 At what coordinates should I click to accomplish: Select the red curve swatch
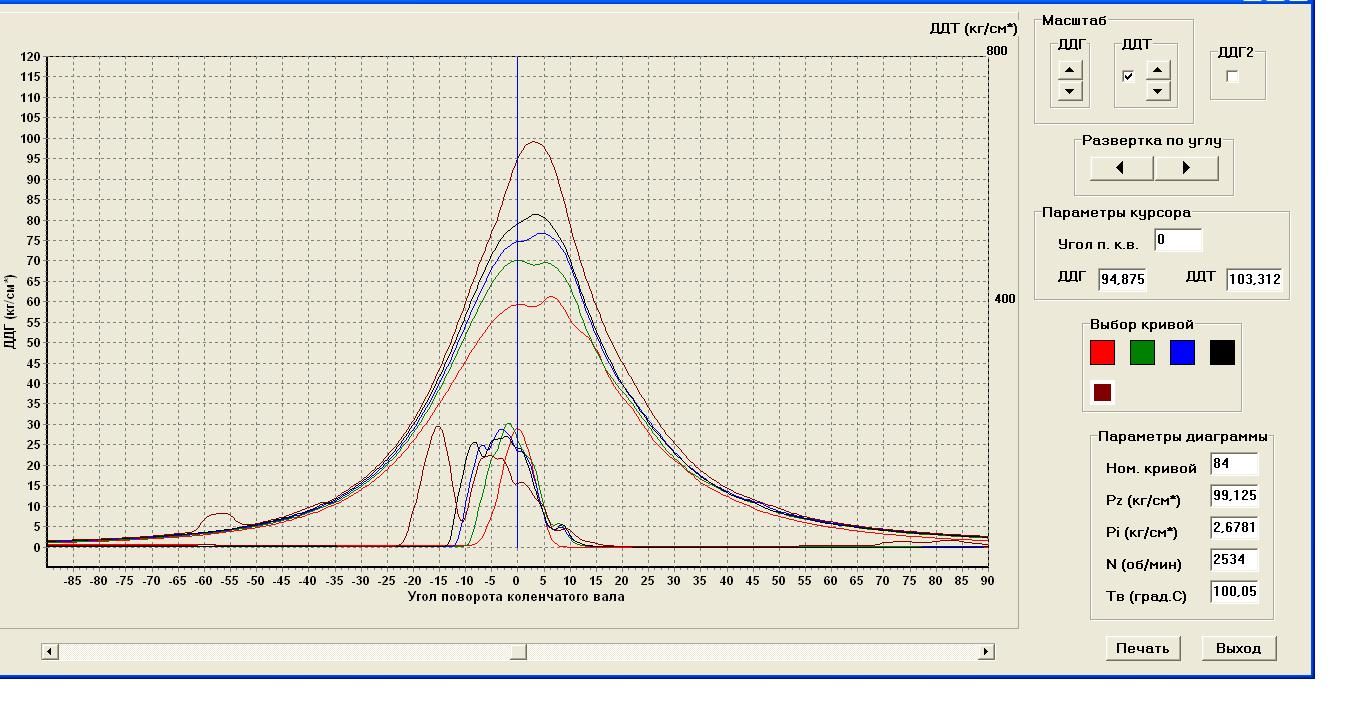(x=1102, y=352)
